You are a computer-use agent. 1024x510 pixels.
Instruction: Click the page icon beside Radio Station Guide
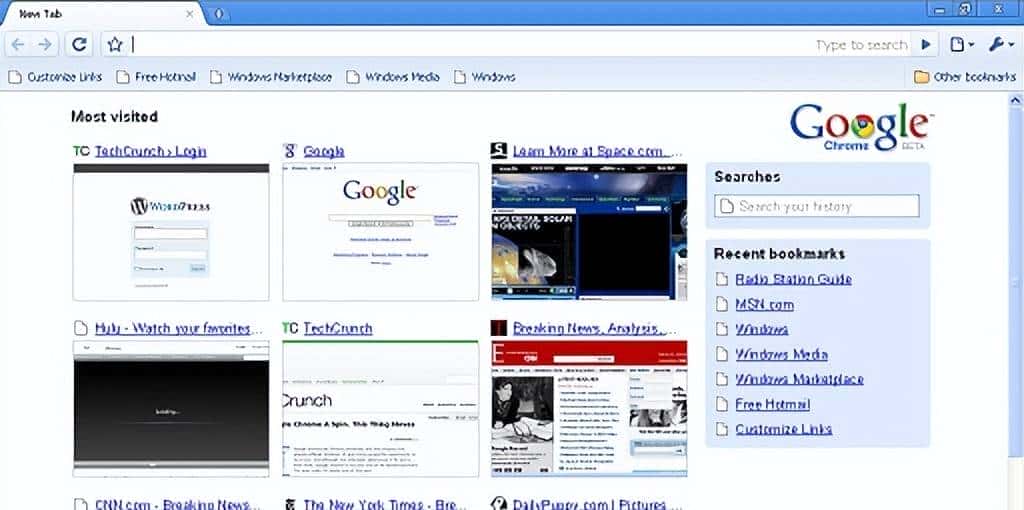pyautogui.click(x=721, y=279)
